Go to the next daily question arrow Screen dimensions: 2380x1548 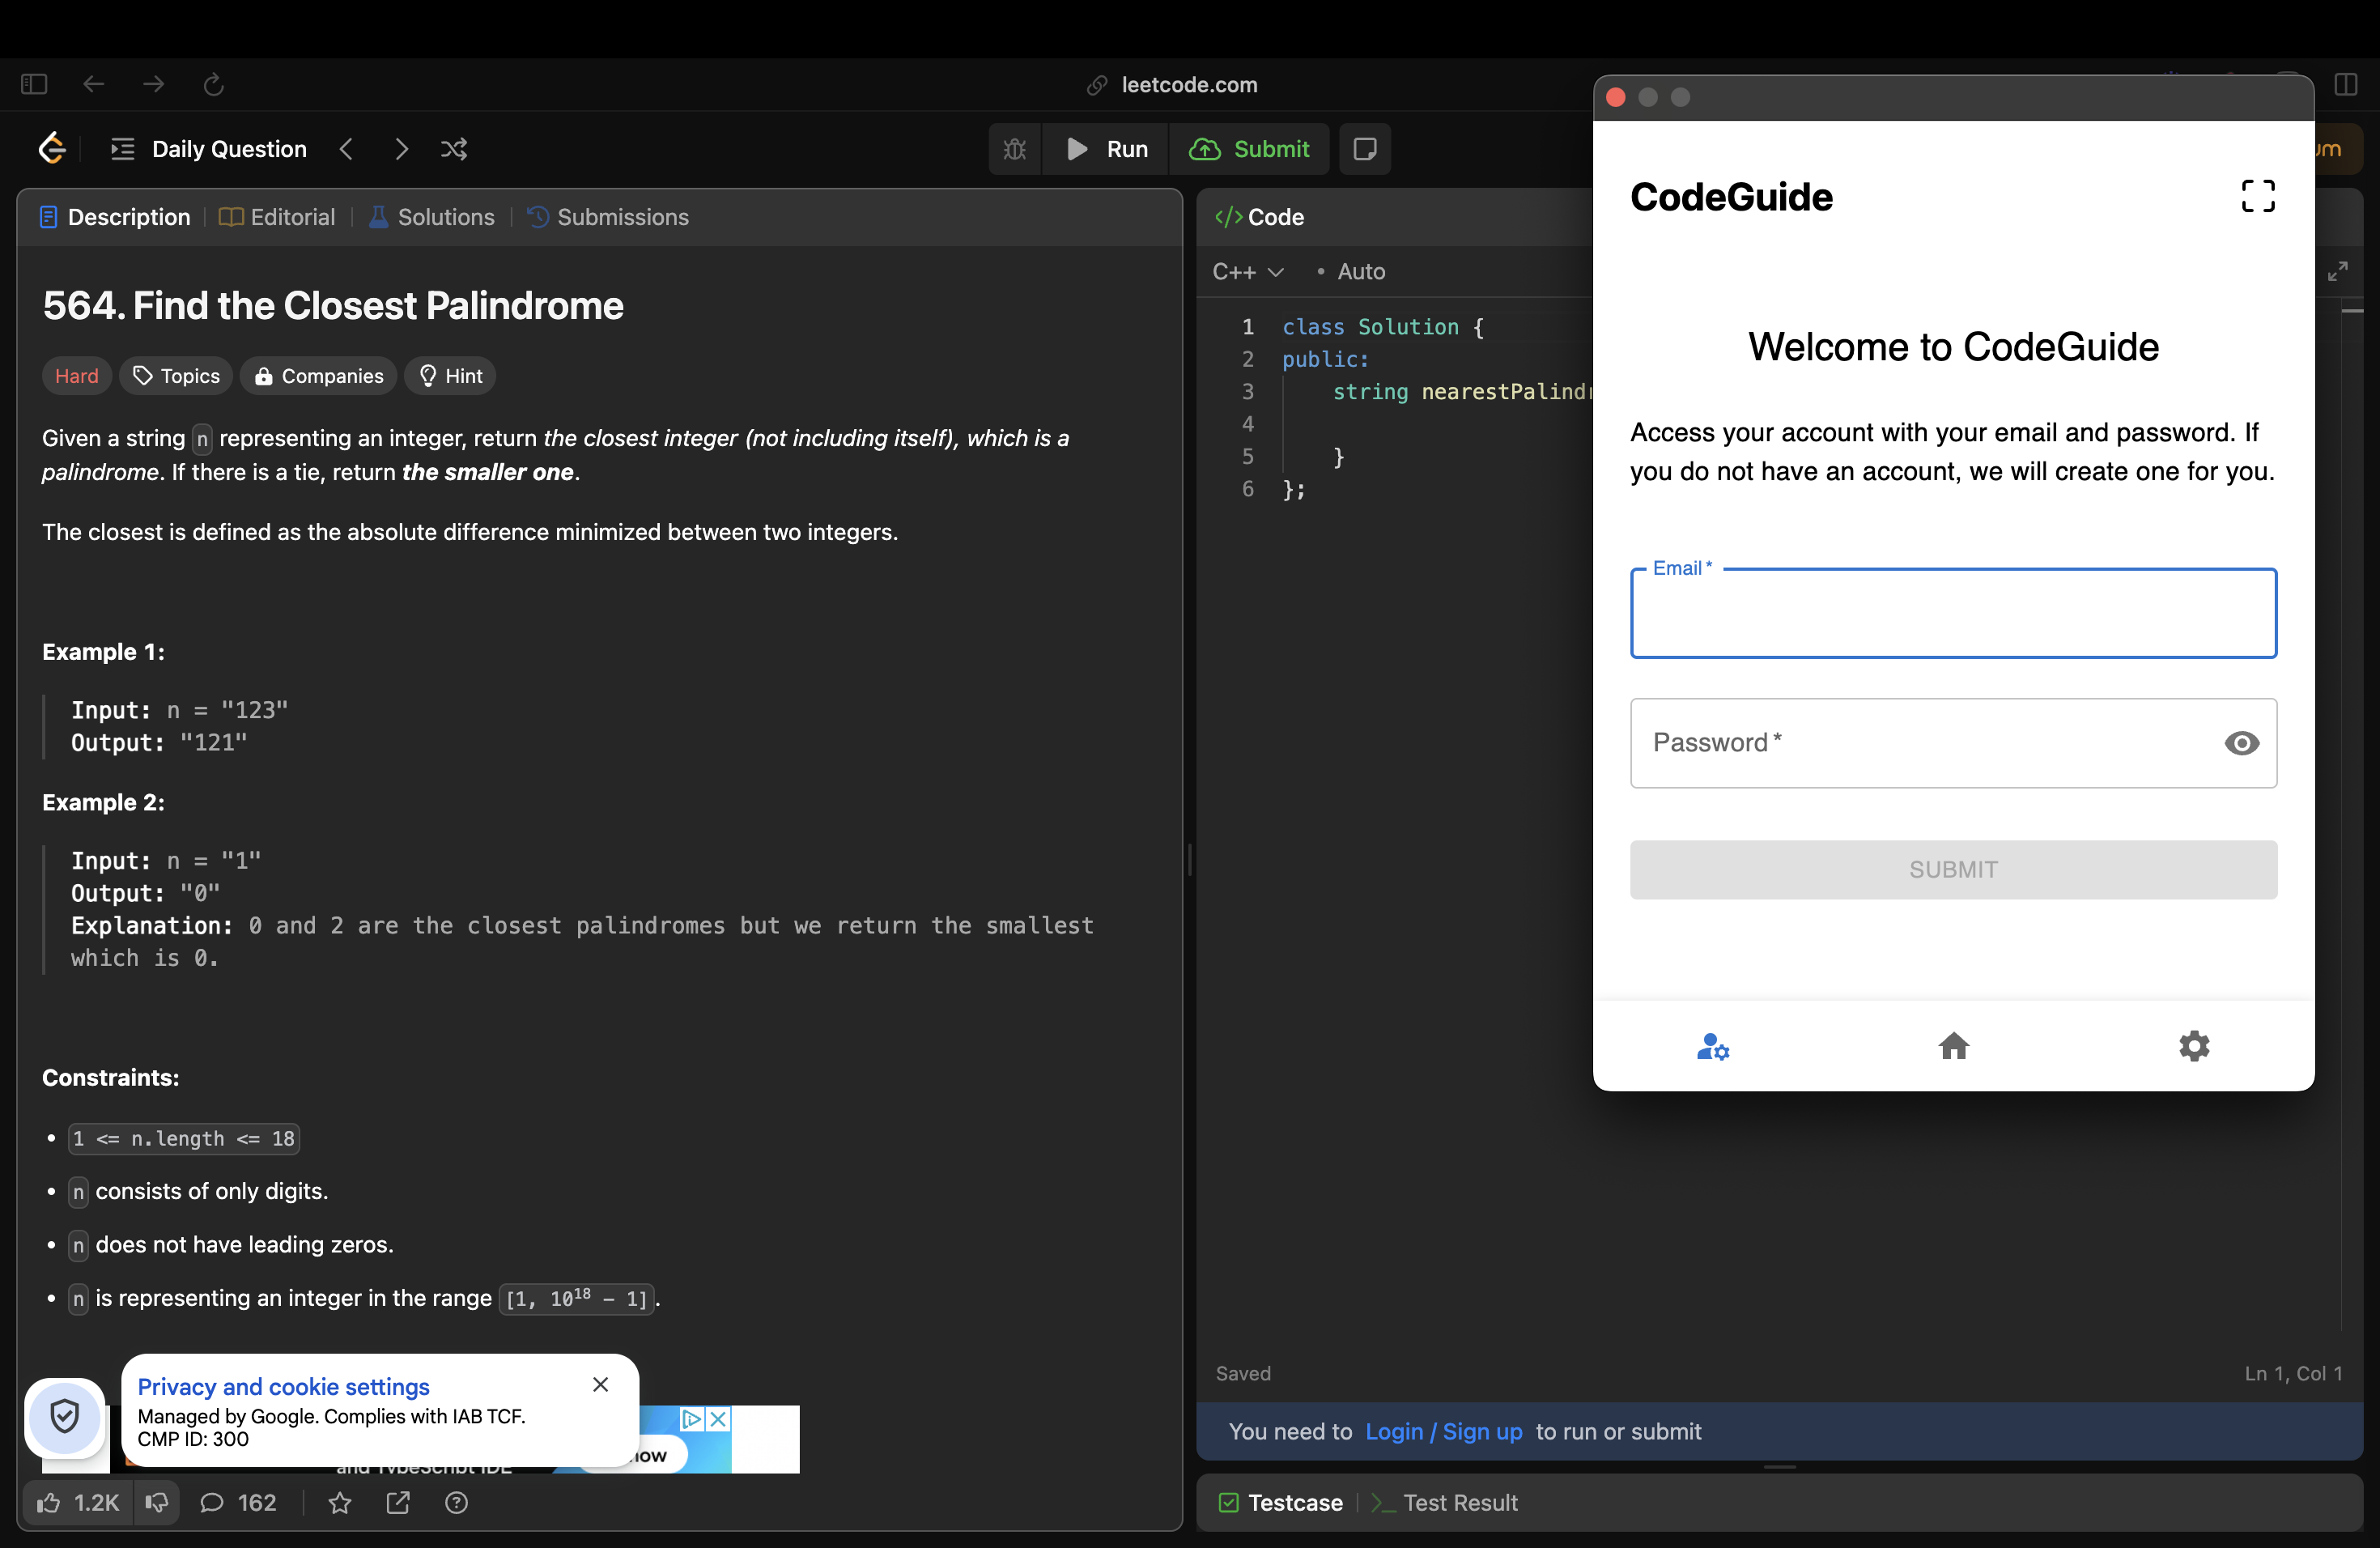pos(401,148)
